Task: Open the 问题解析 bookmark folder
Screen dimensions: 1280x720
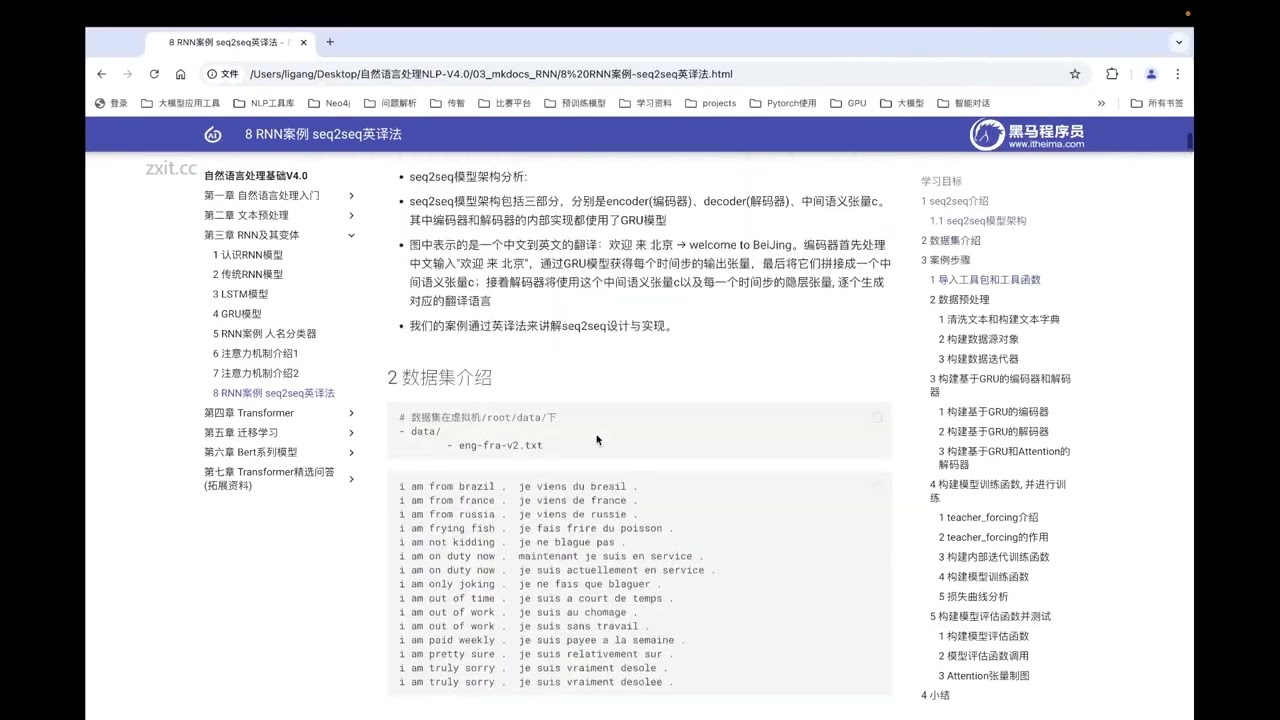Action: (x=390, y=103)
